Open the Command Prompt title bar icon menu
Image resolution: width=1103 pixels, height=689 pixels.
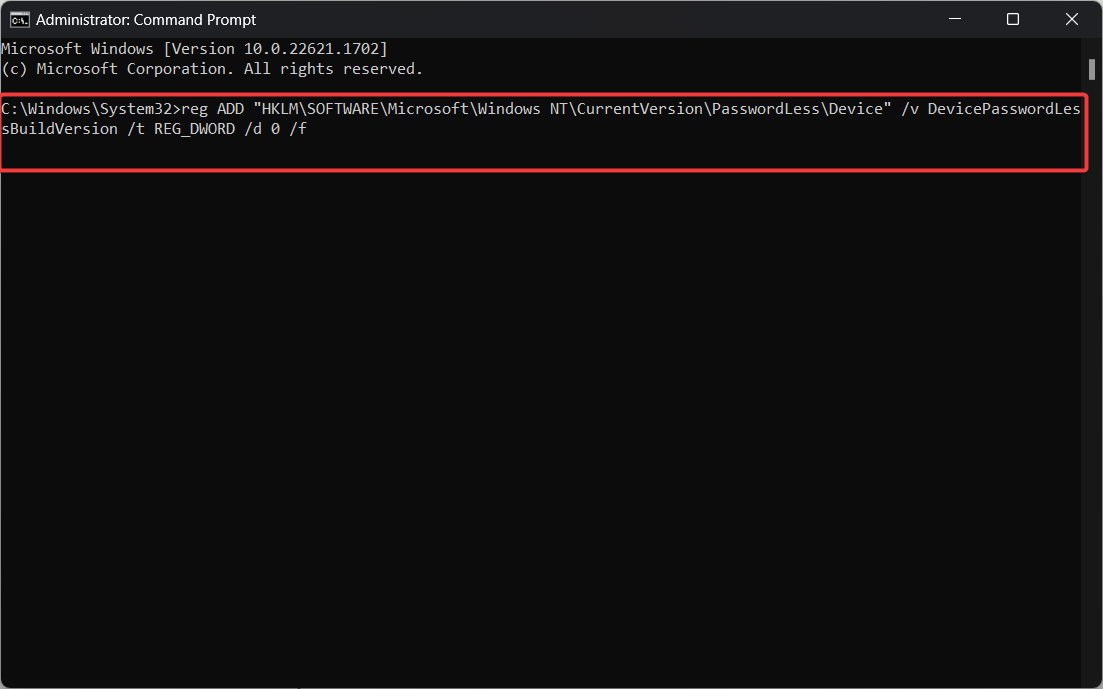tap(19, 20)
